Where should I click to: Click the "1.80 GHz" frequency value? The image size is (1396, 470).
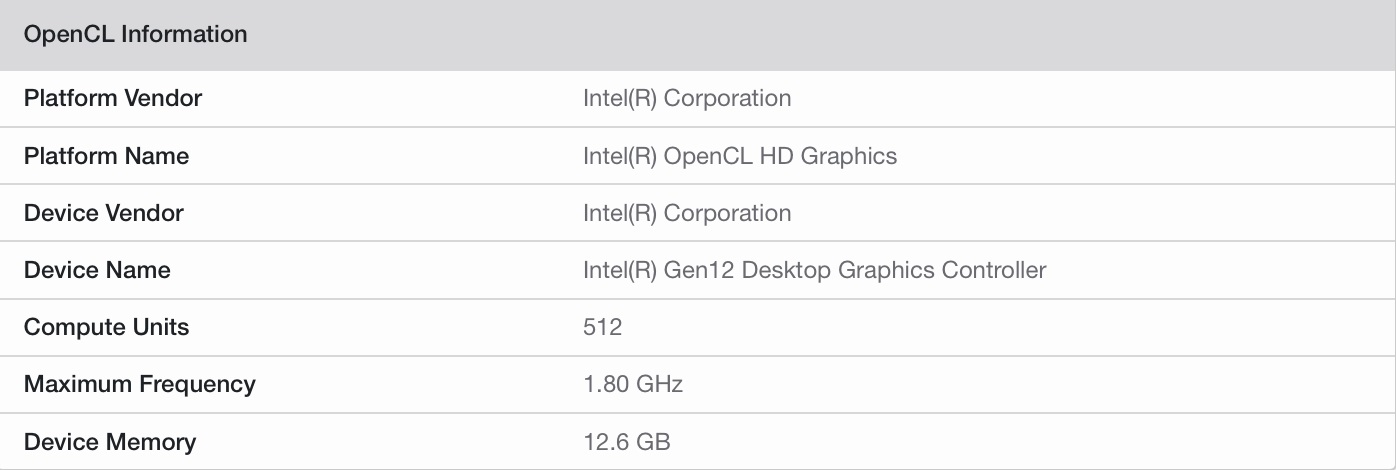[x=633, y=384]
